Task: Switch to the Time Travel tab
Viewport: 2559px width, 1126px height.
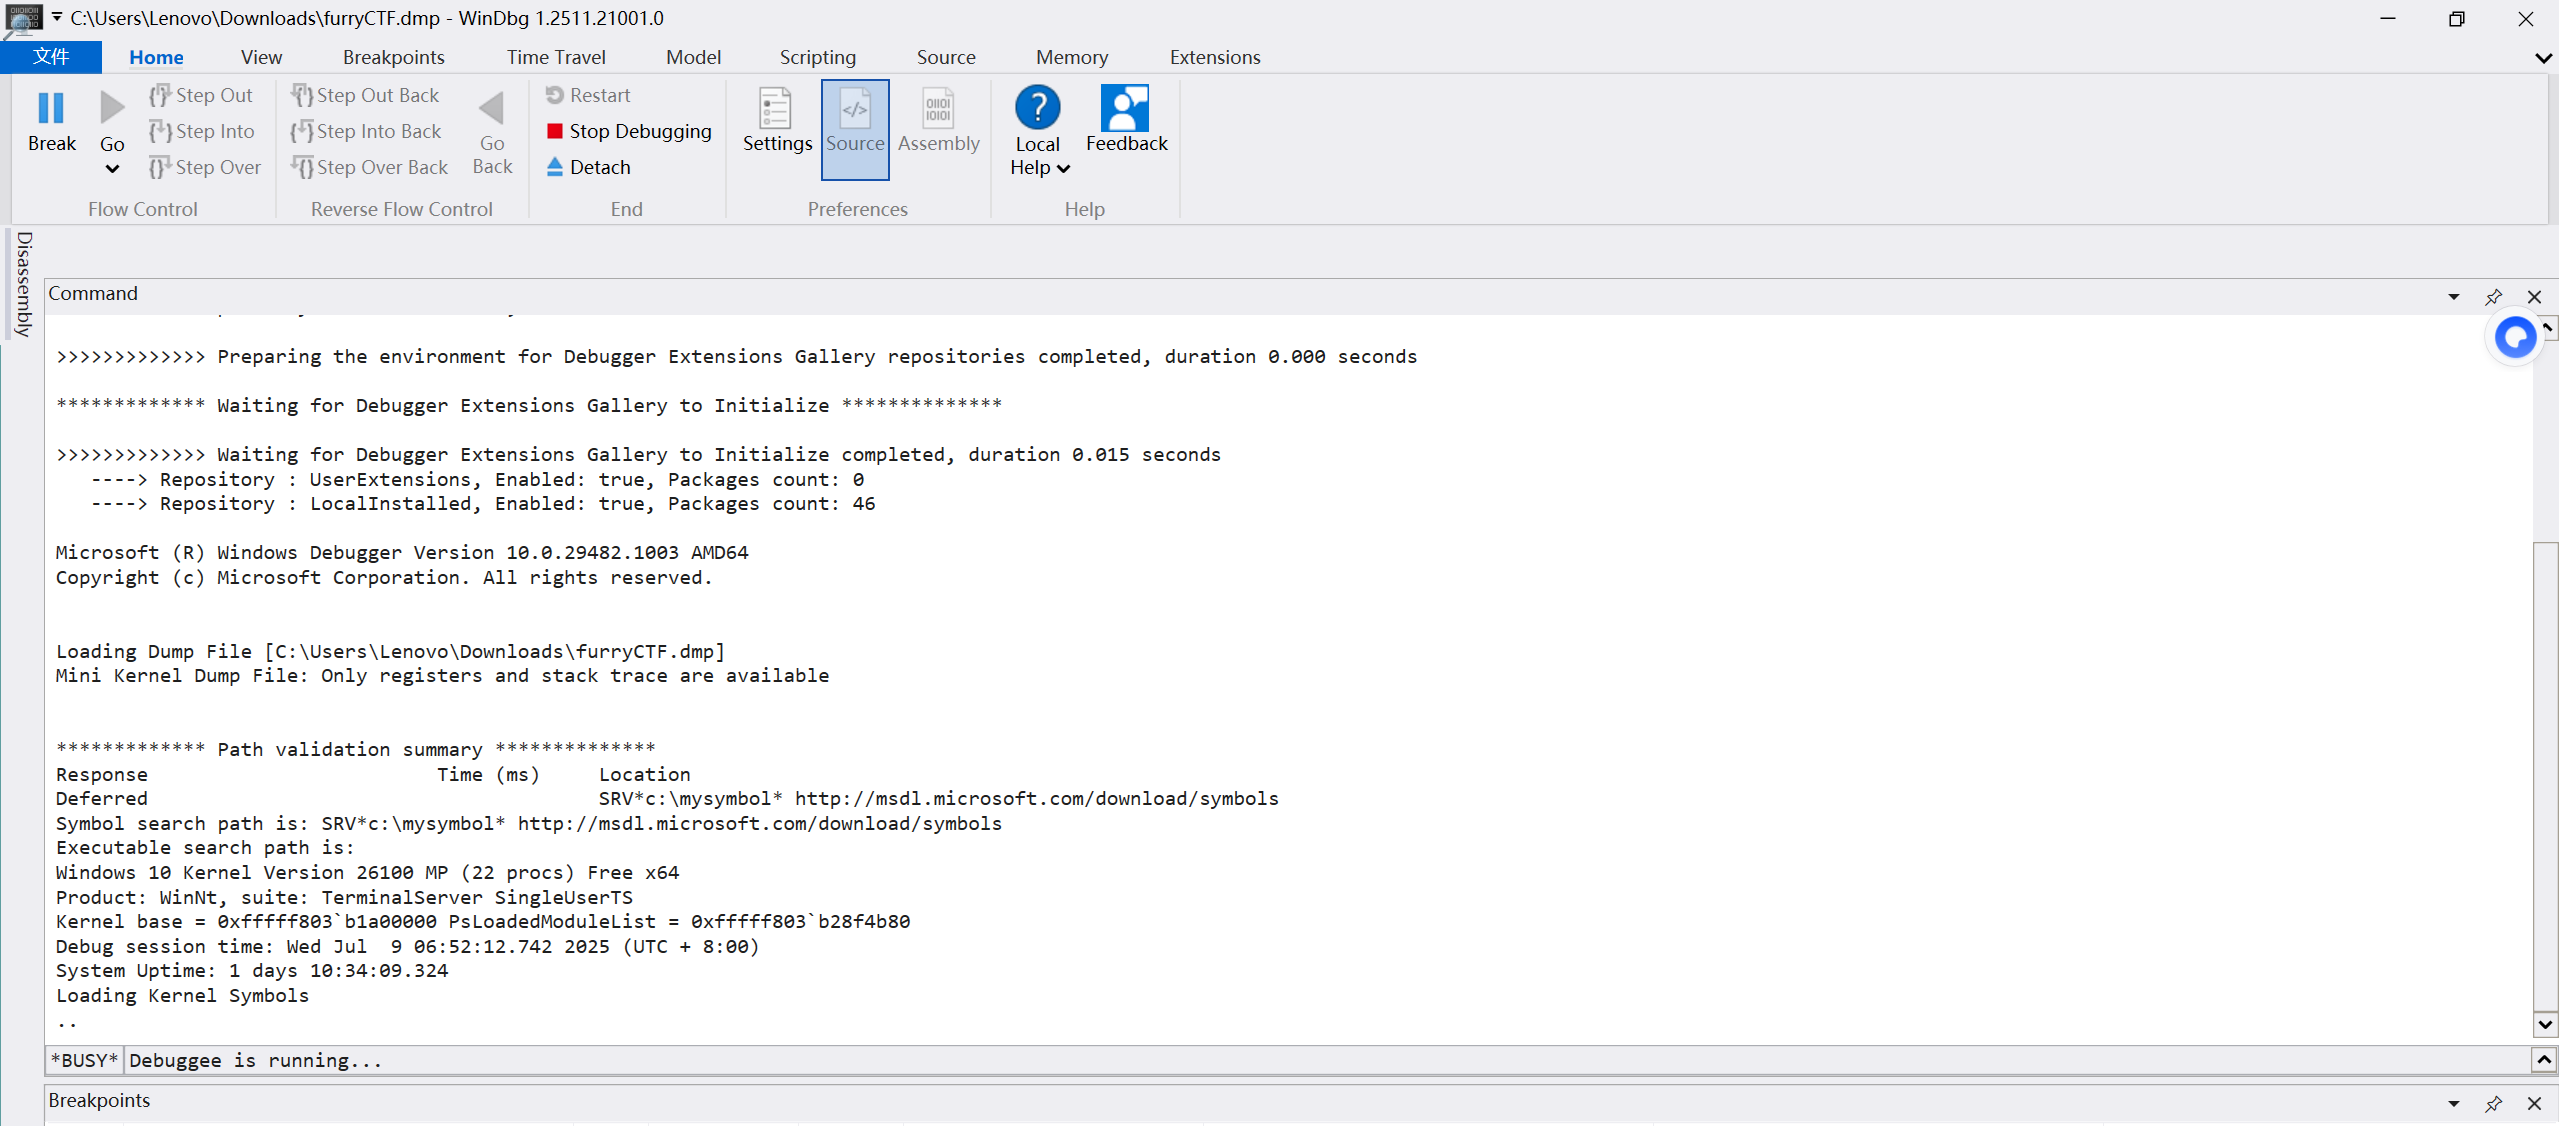Action: (x=556, y=57)
